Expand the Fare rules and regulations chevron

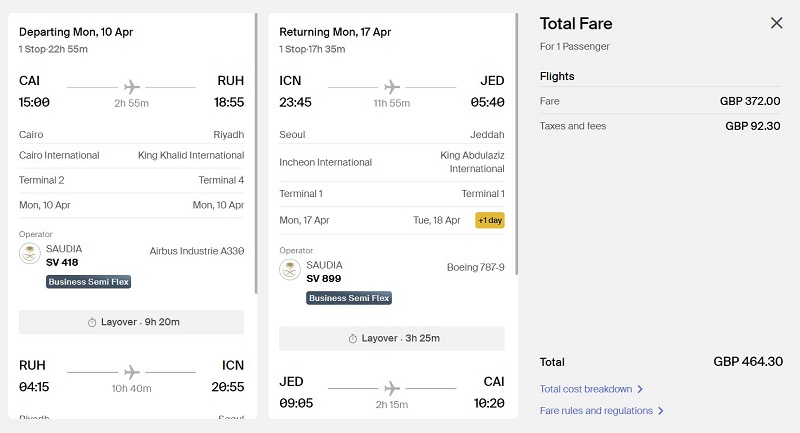pyautogui.click(x=661, y=411)
